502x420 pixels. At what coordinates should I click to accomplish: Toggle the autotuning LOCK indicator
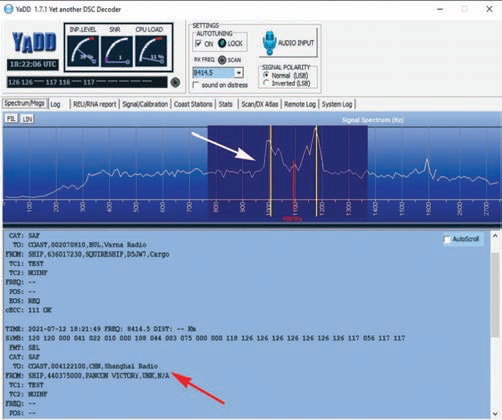222,43
